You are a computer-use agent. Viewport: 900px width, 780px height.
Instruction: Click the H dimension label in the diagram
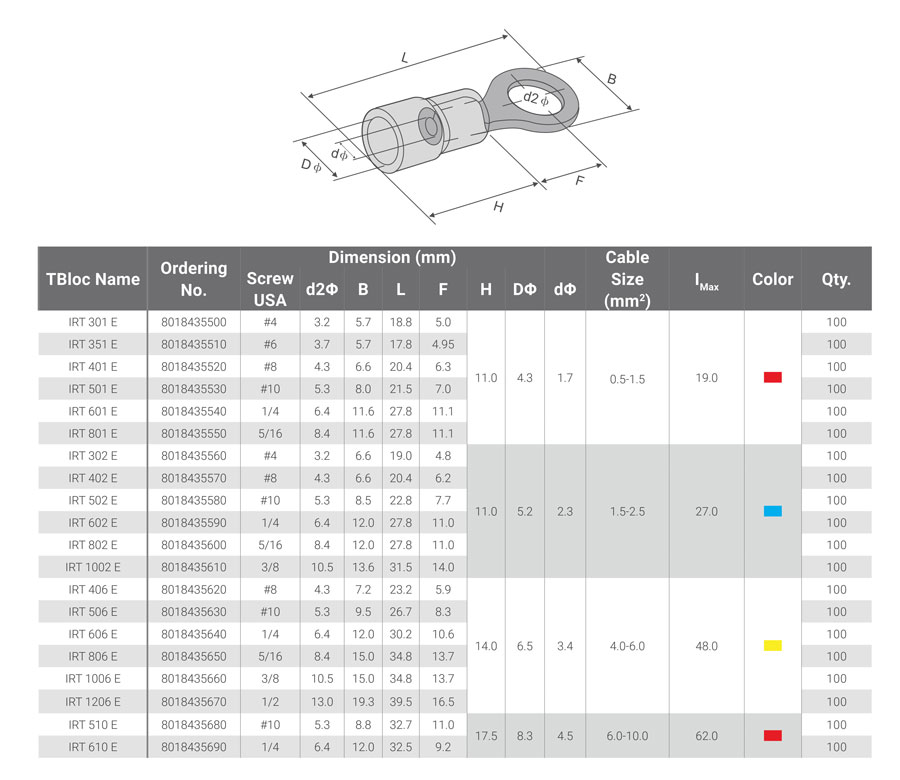[497, 207]
